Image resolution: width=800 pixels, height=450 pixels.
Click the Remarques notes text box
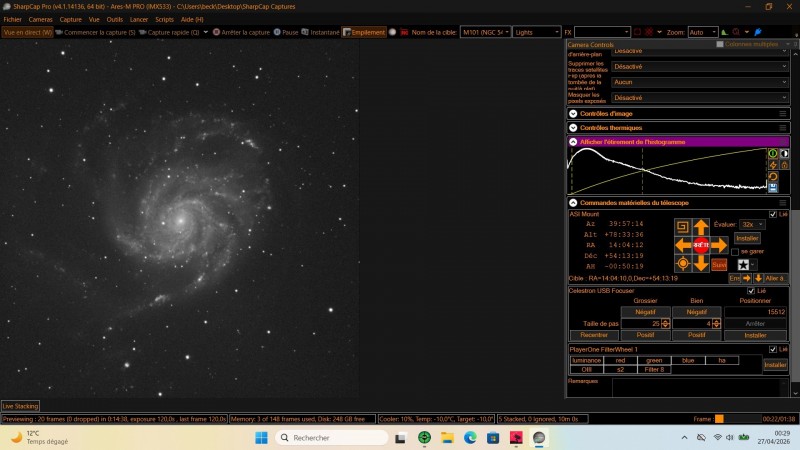[x=700, y=387]
